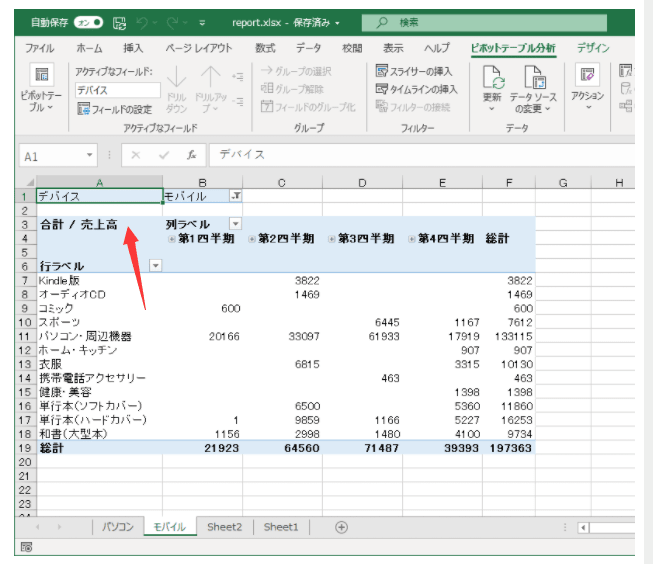Expand the 第4四半期 group
Viewport: 653px width, 564px height.
[x=411, y=239]
